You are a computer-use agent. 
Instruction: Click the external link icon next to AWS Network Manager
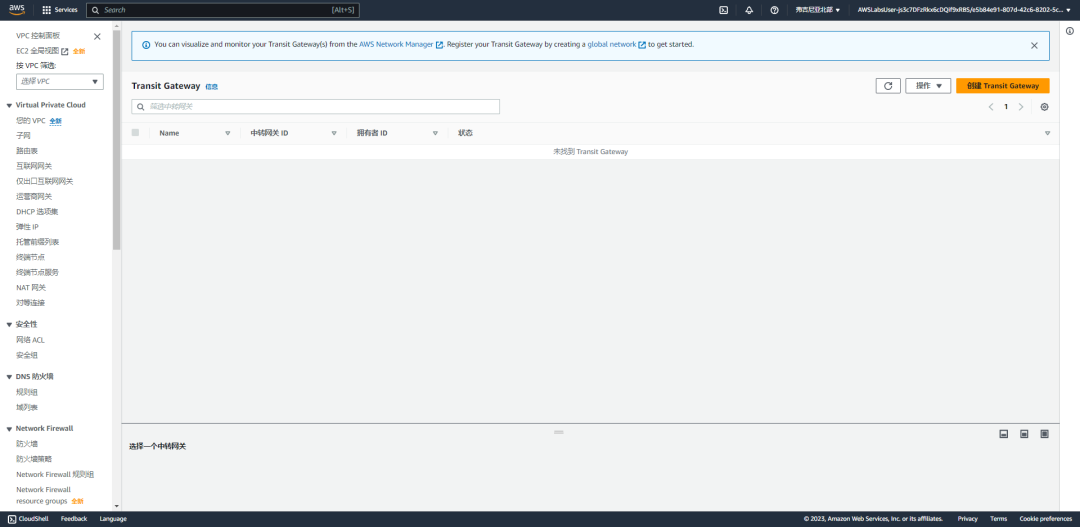pos(439,45)
